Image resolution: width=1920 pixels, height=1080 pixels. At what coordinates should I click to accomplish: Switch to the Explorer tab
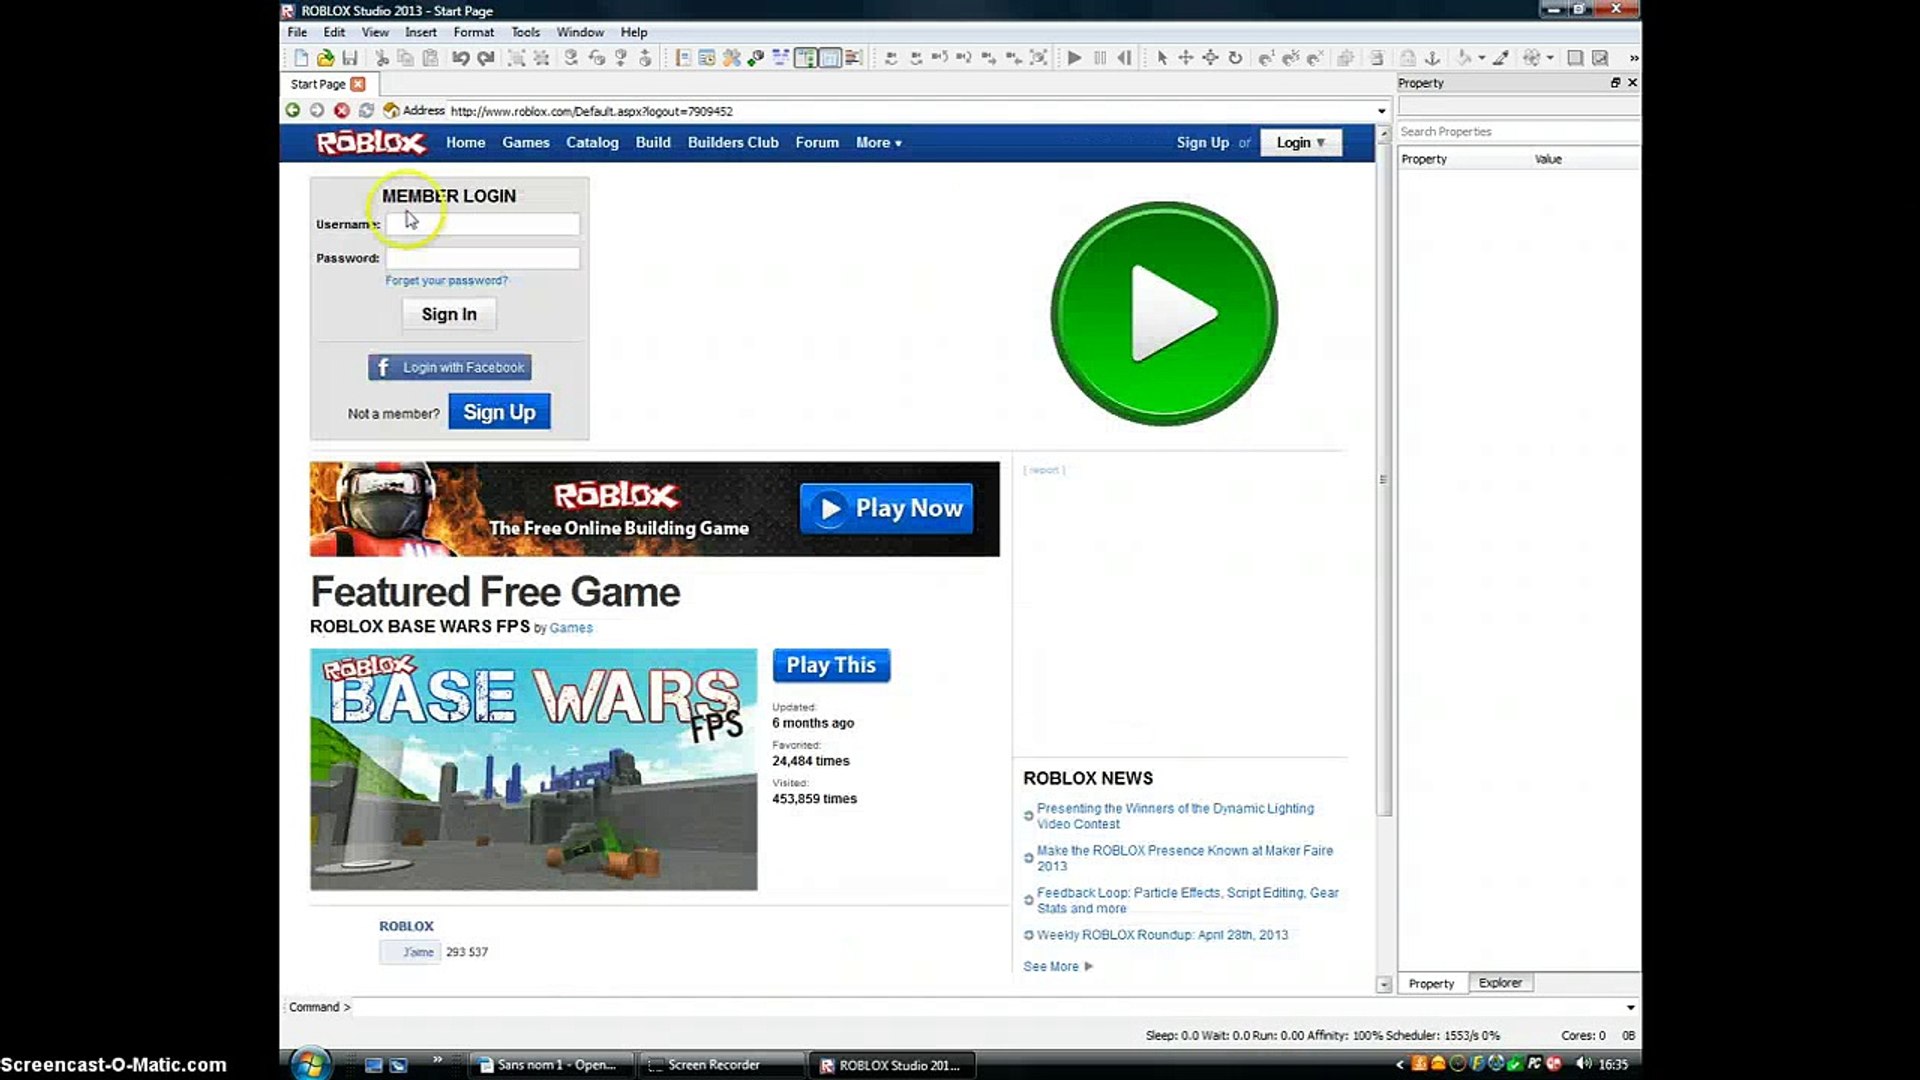(x=1500, y=983)
